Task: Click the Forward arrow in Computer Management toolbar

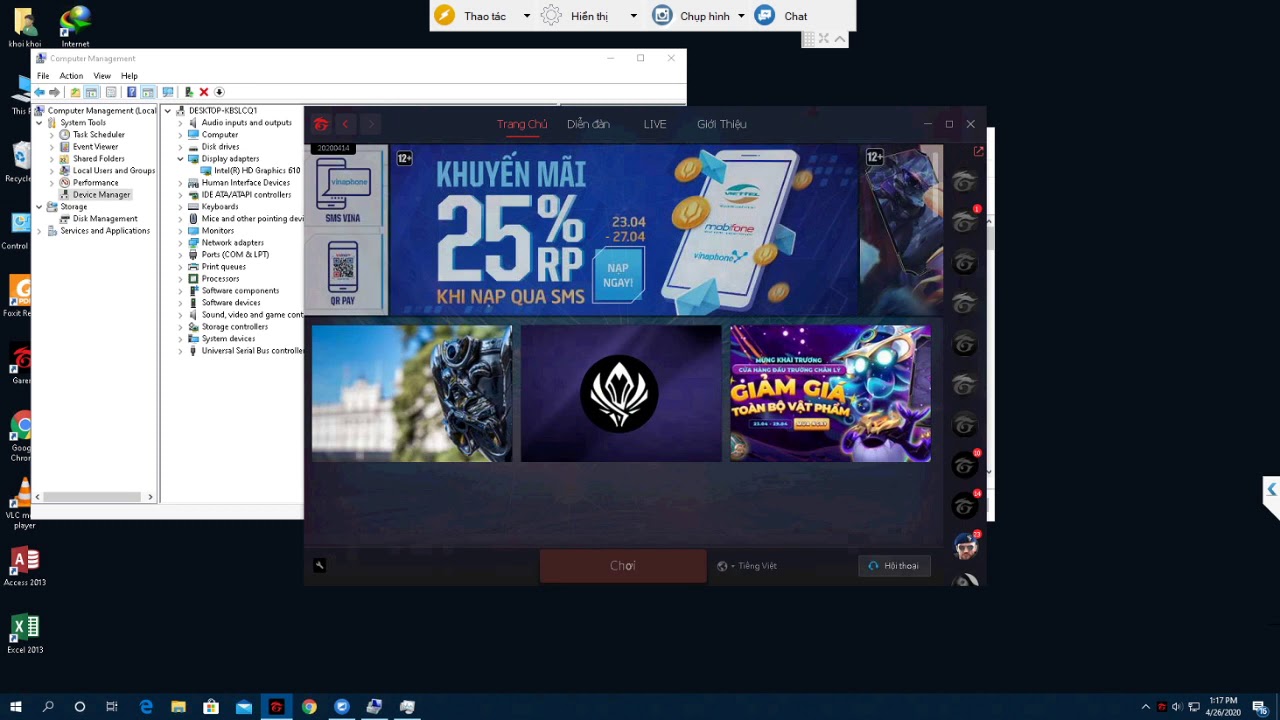Action: (x=54, y=92)
